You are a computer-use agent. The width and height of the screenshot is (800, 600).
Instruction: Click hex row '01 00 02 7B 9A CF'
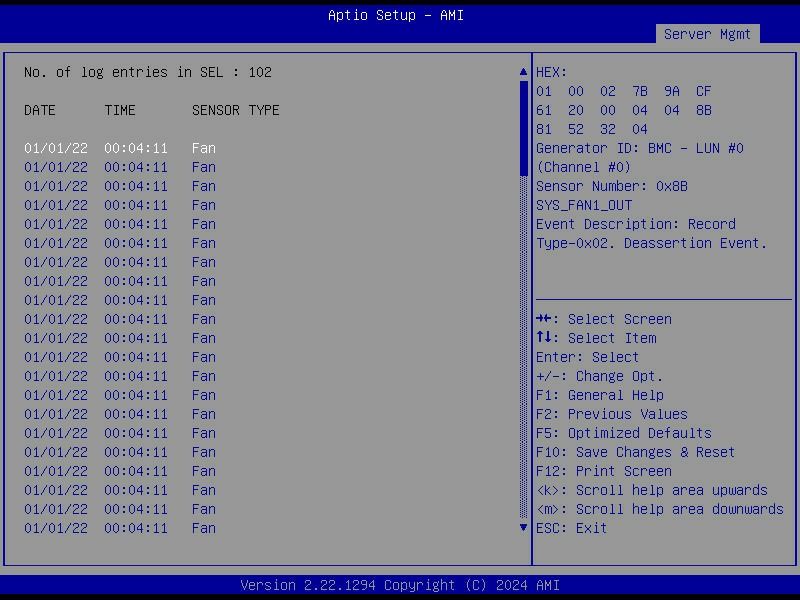[x=623, y=91]
